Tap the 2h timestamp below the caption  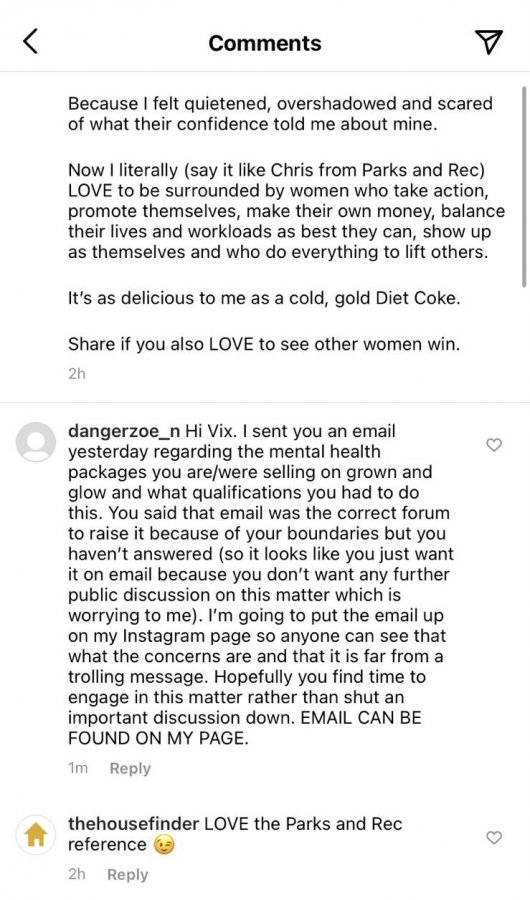point(76,374)
